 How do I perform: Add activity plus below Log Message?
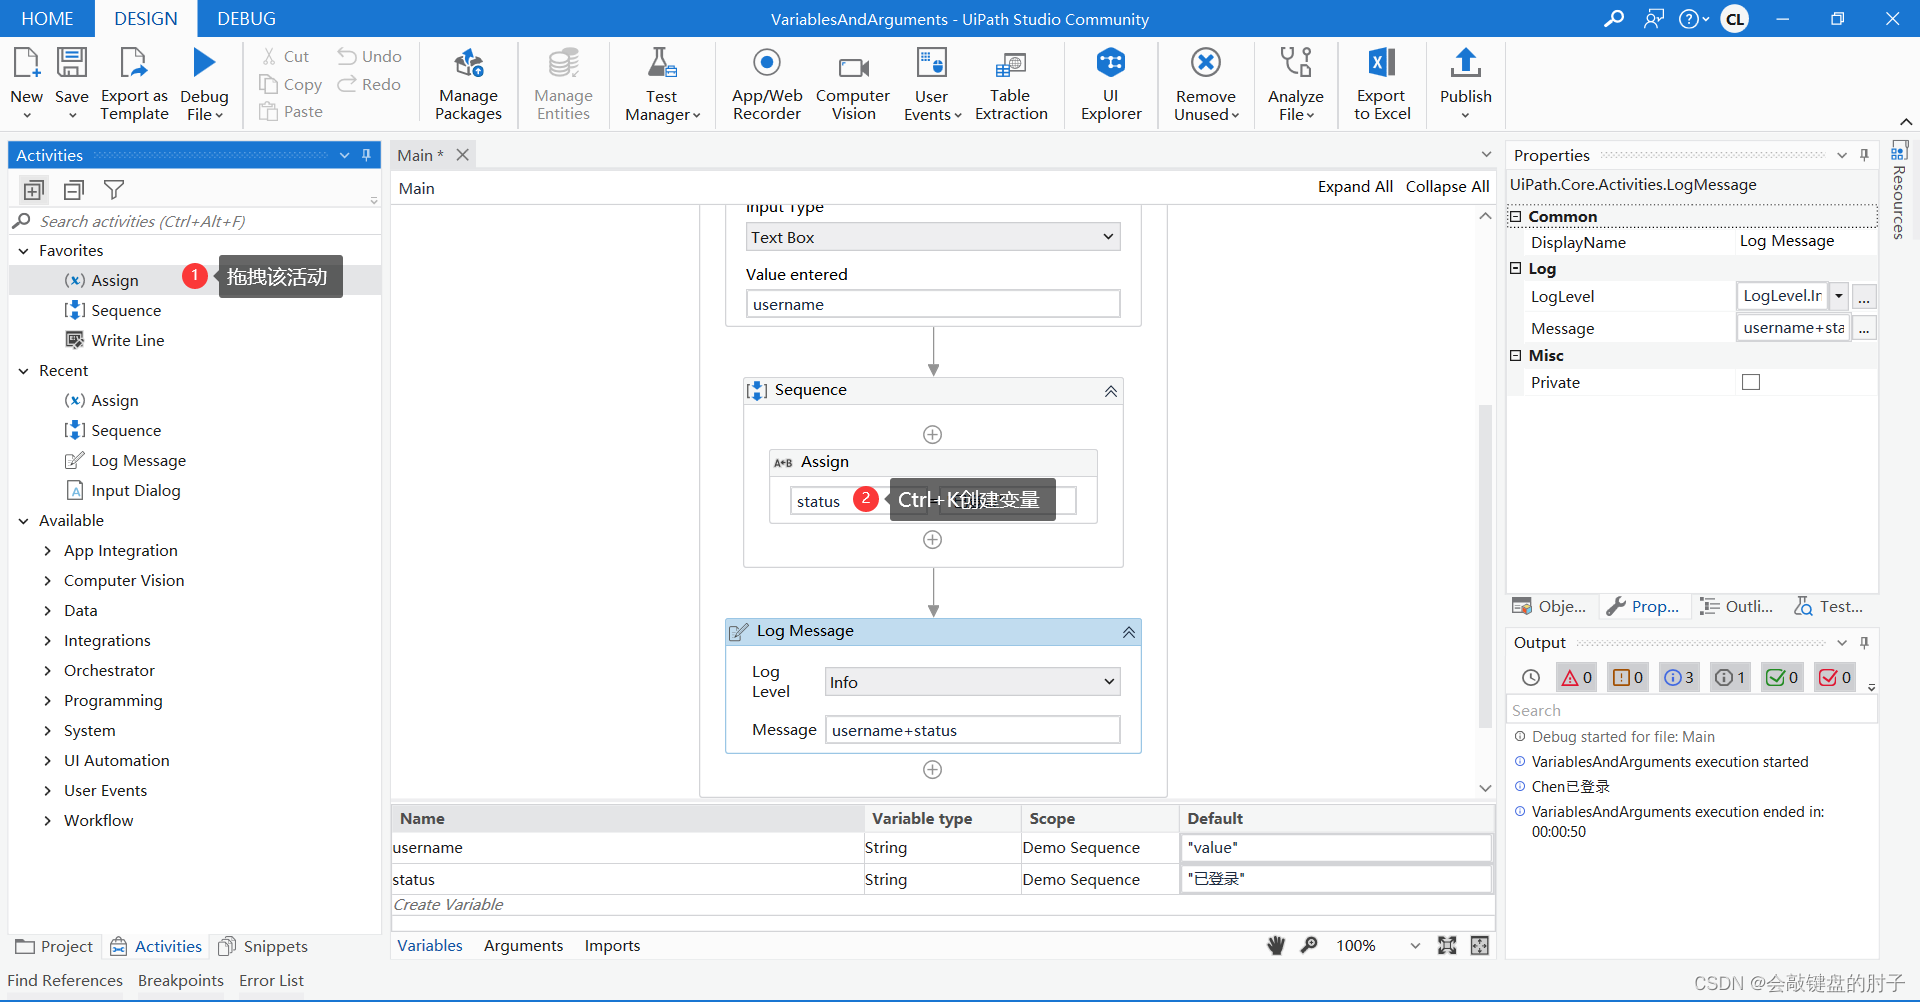click(932, 770)
